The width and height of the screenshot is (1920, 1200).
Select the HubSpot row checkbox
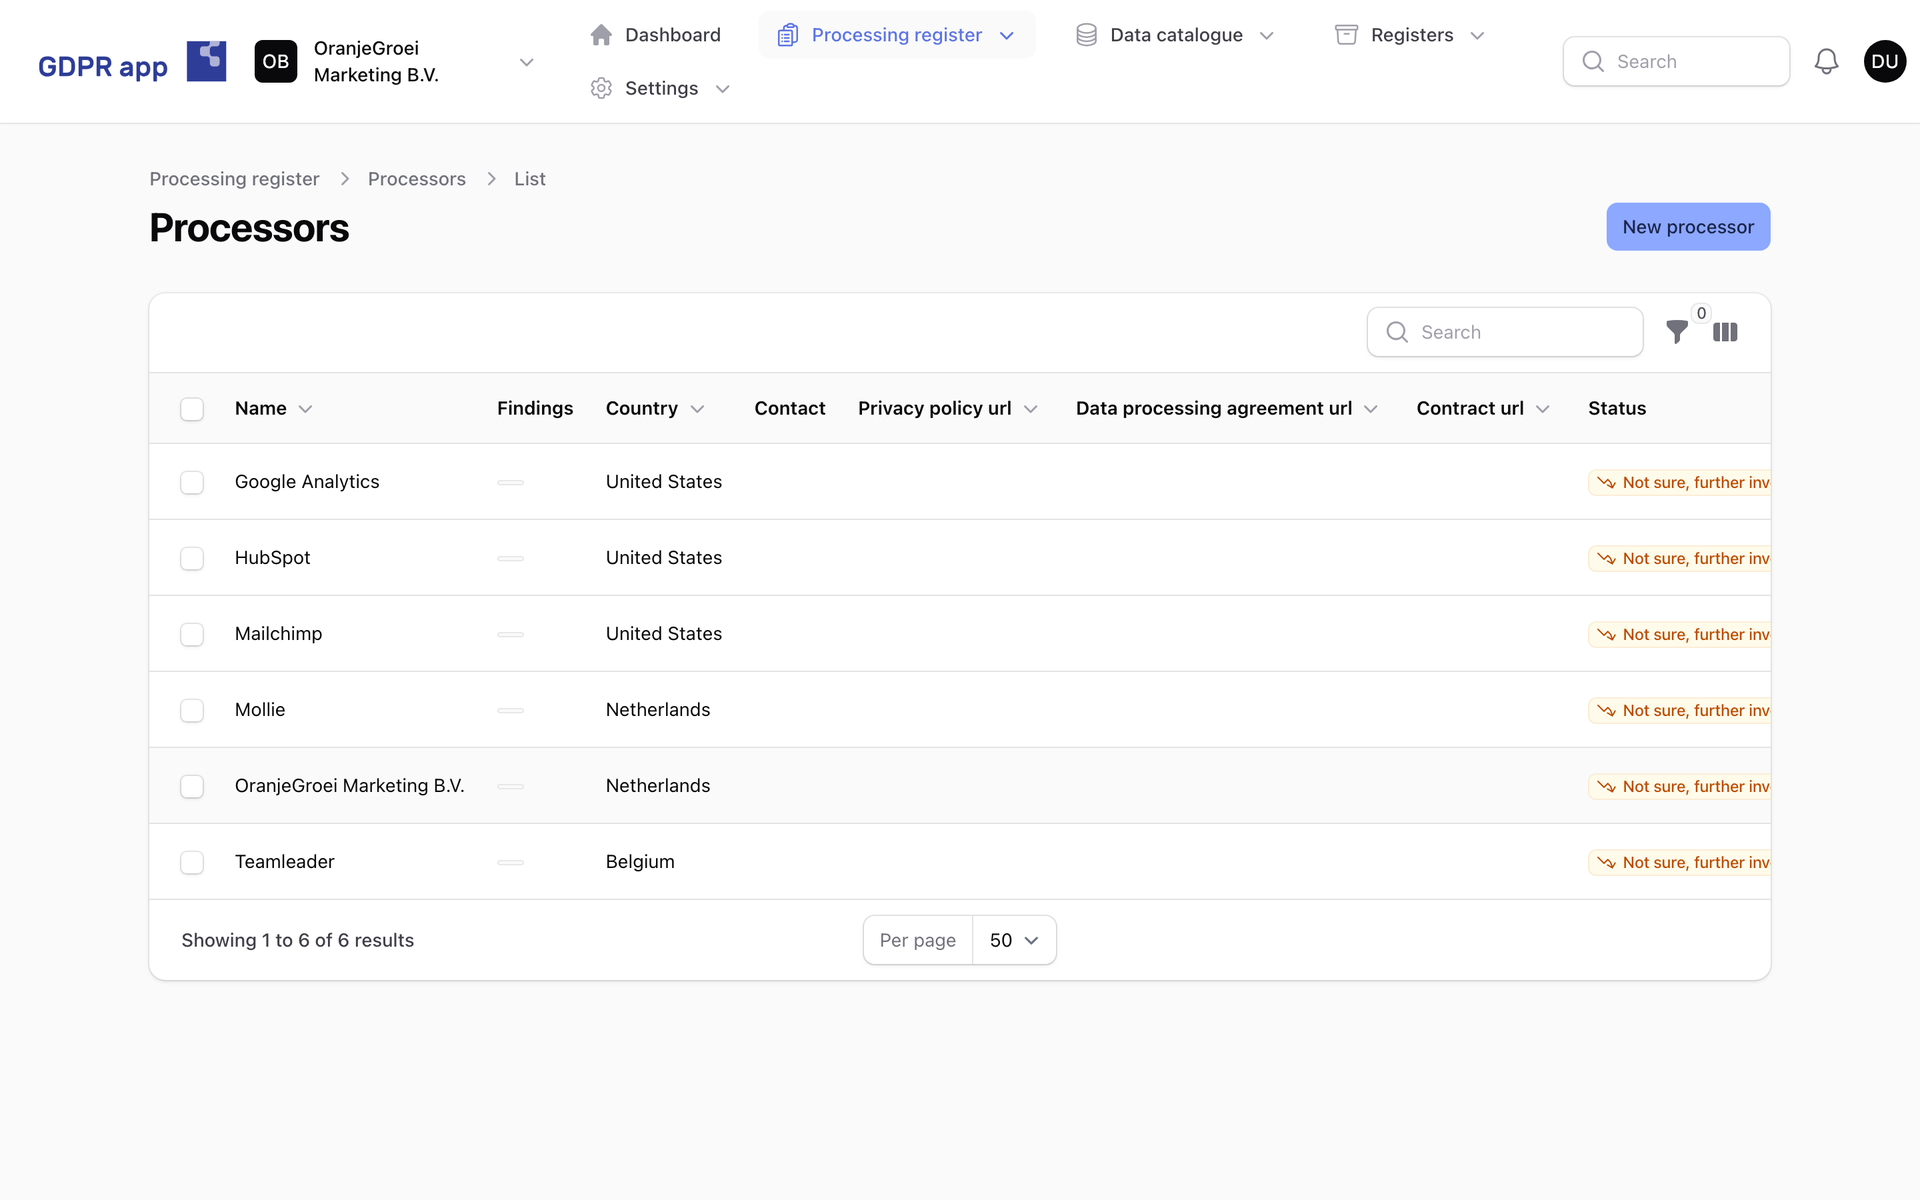click(x=192, y=558)
